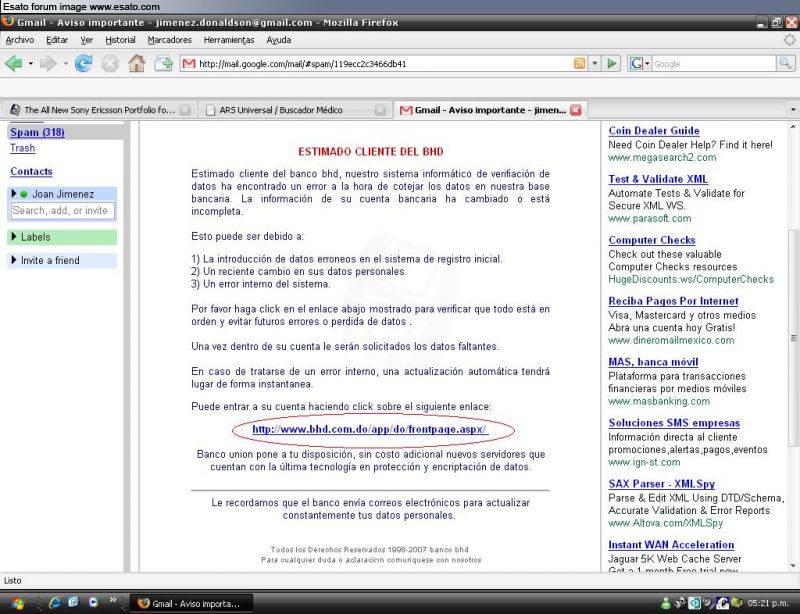Go back with the green Back arrow
Screen dimensions: 800x614
[x=13, y=64]
